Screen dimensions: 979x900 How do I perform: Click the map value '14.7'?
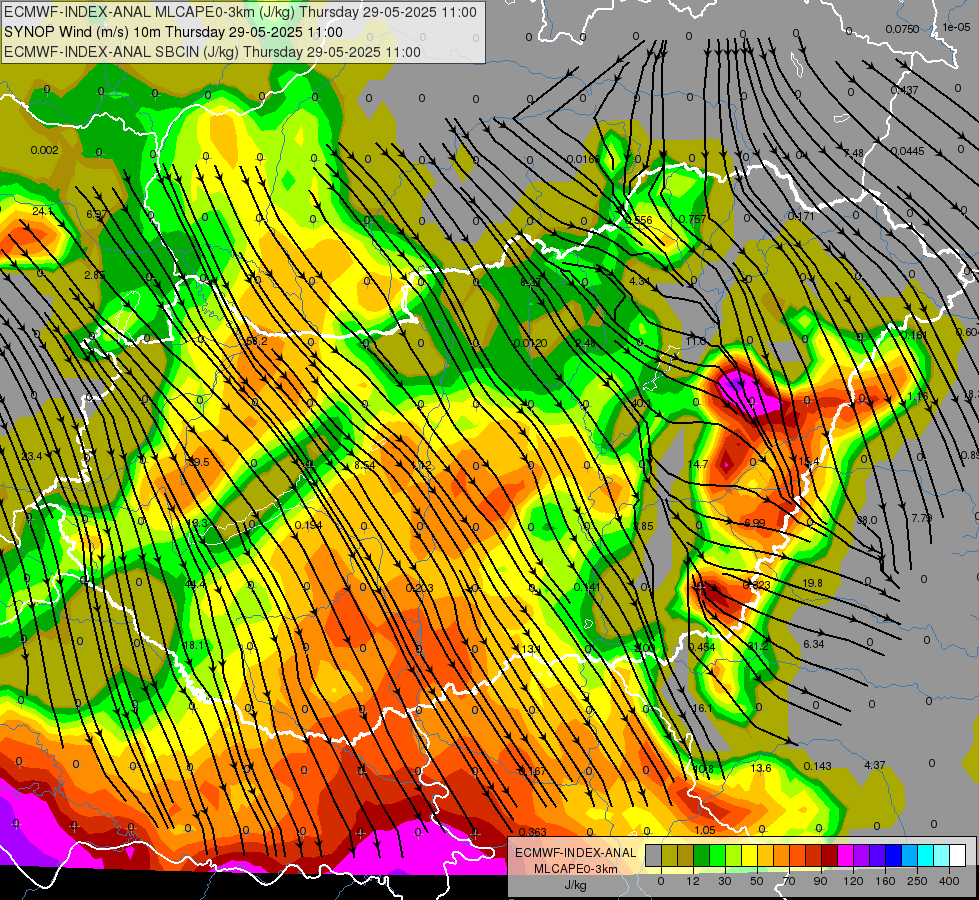tap(698, 464)
